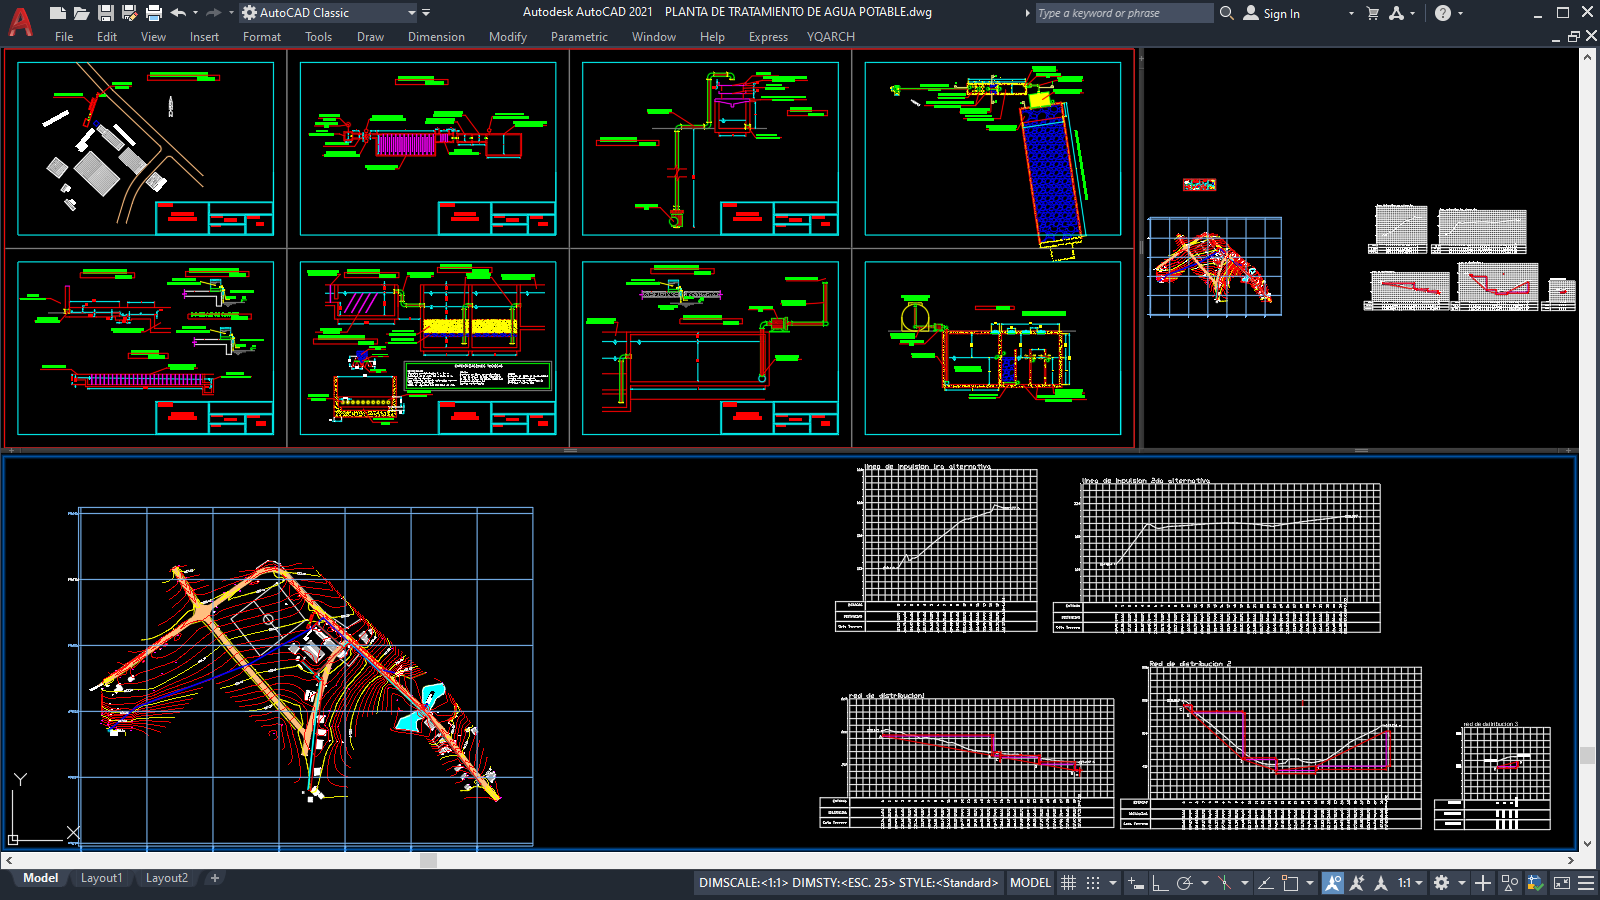Image resolution: width=1600 pixels, height=900 pixels.
Task: Expand the annotation scale 1:1 dropdown
Action: coord(1417,883)
